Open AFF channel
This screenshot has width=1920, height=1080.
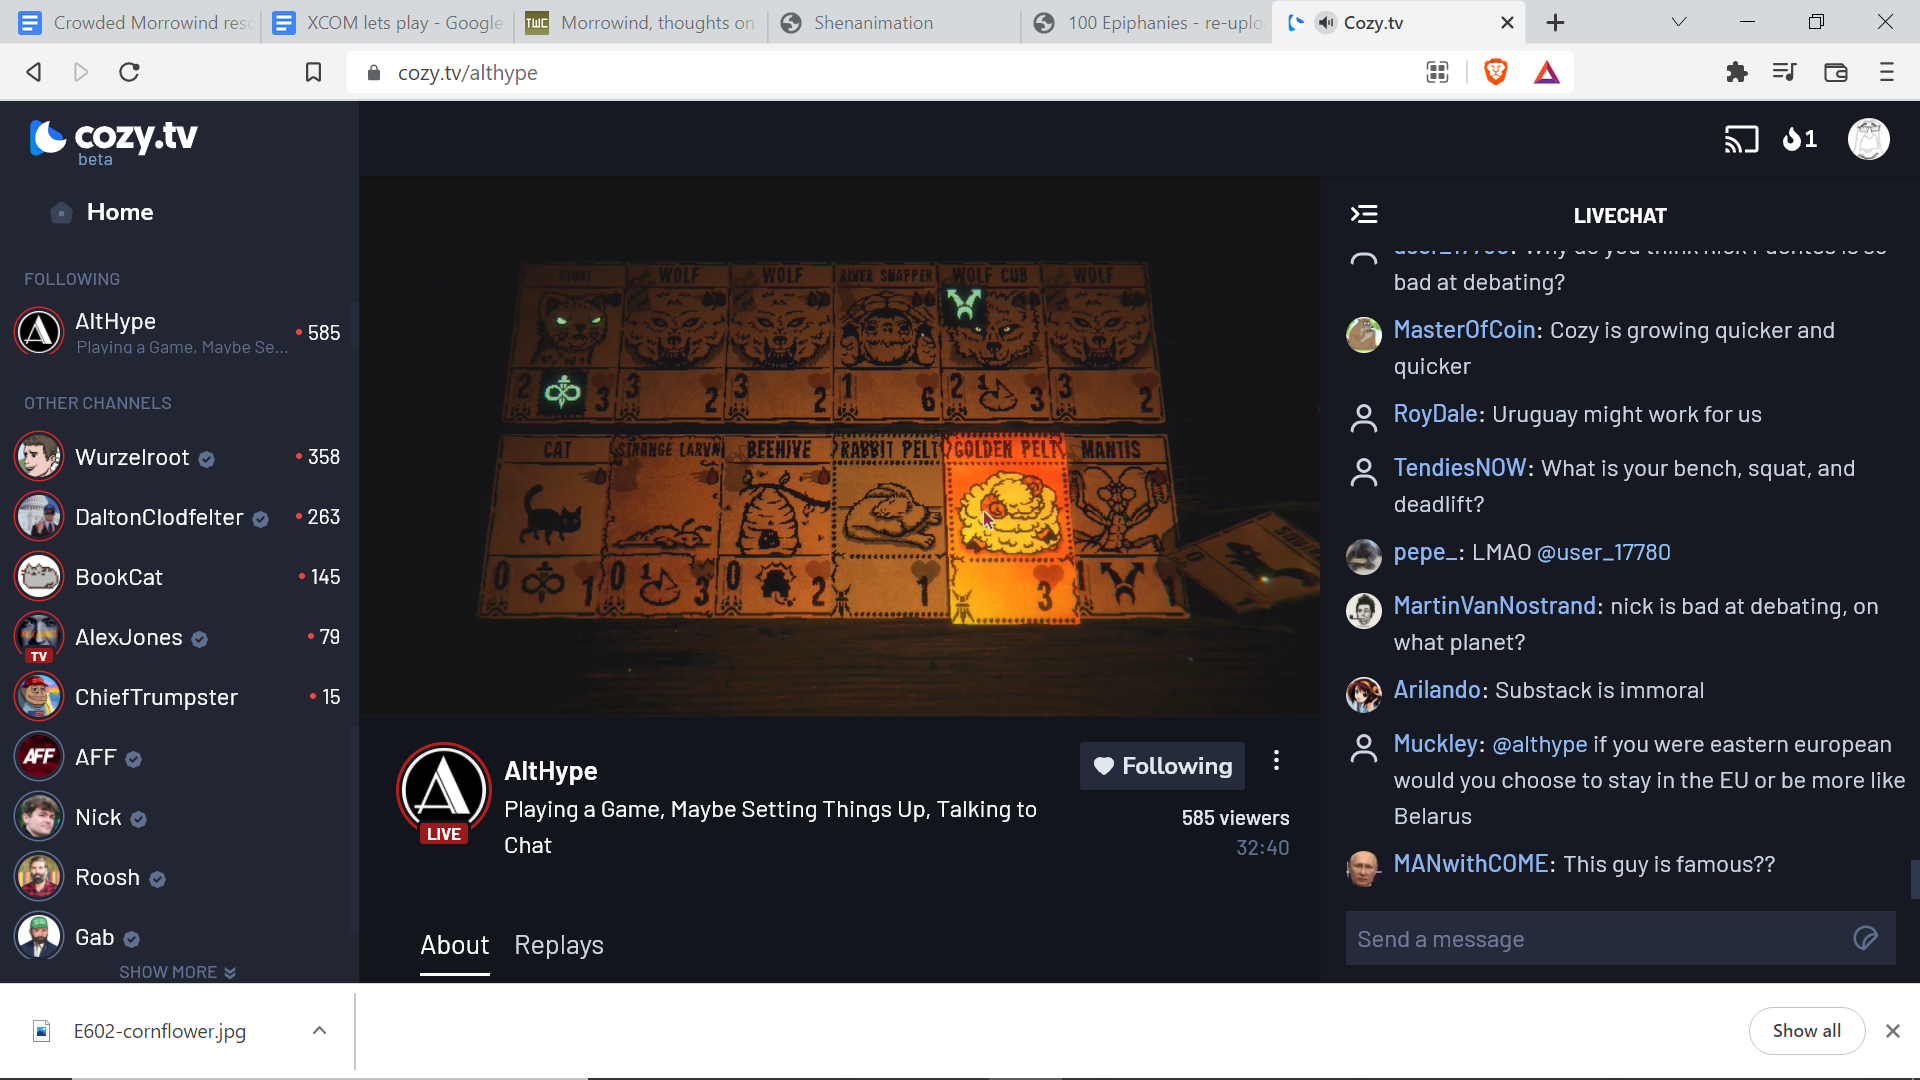[178, 757]
